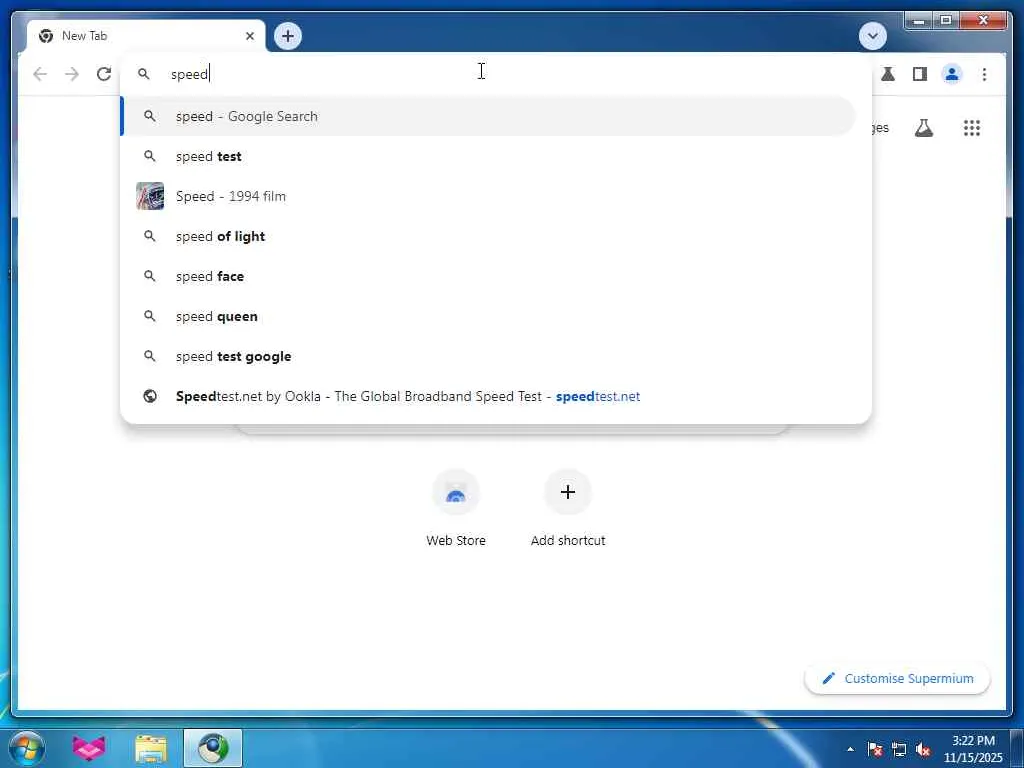Choose the 'speed test google' suggestion
This screenshot has width=1024, height=768.
coord(488,356)
